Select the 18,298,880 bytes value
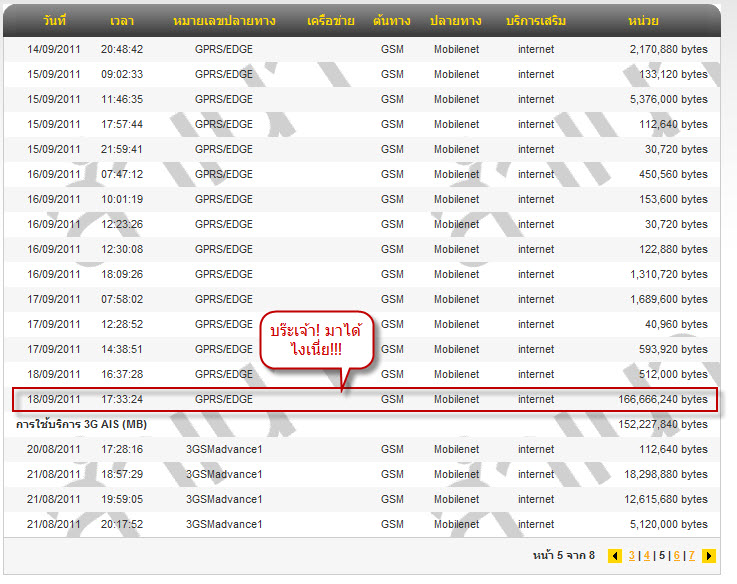The image size is (737, 584). click(666, 474)
